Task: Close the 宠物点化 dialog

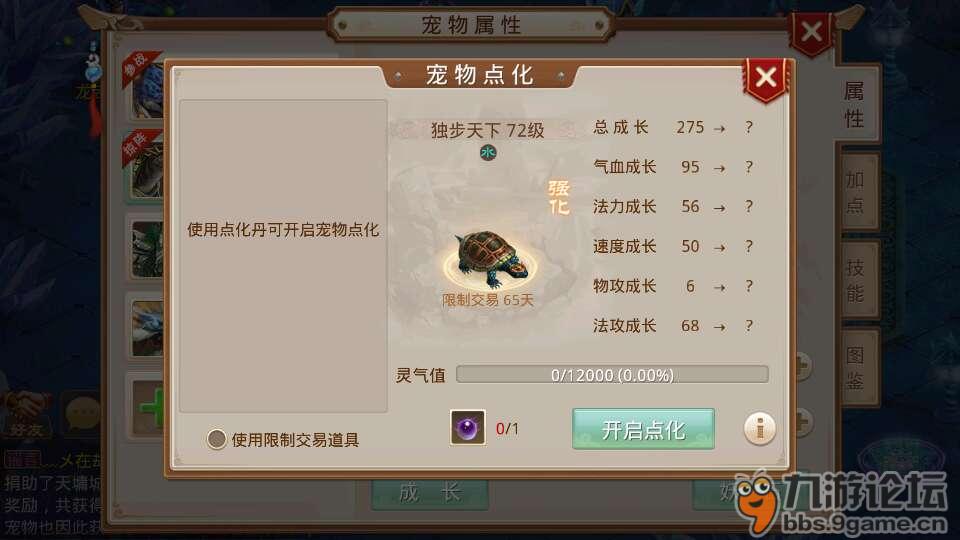Action: [765, 78]
